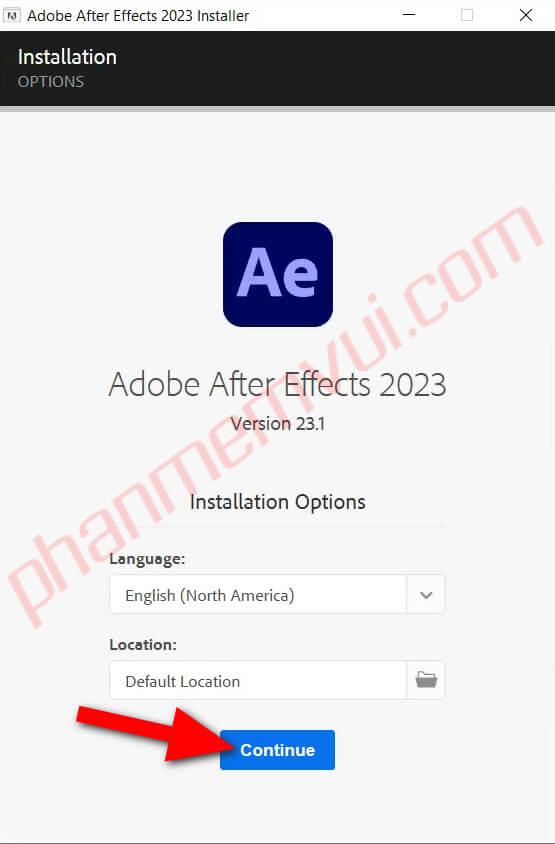Image resolution: width=555 pixels, height=844 pixels.
Task: Click the Adobe After Effects 2023 product name
Action: click(277, 384)
